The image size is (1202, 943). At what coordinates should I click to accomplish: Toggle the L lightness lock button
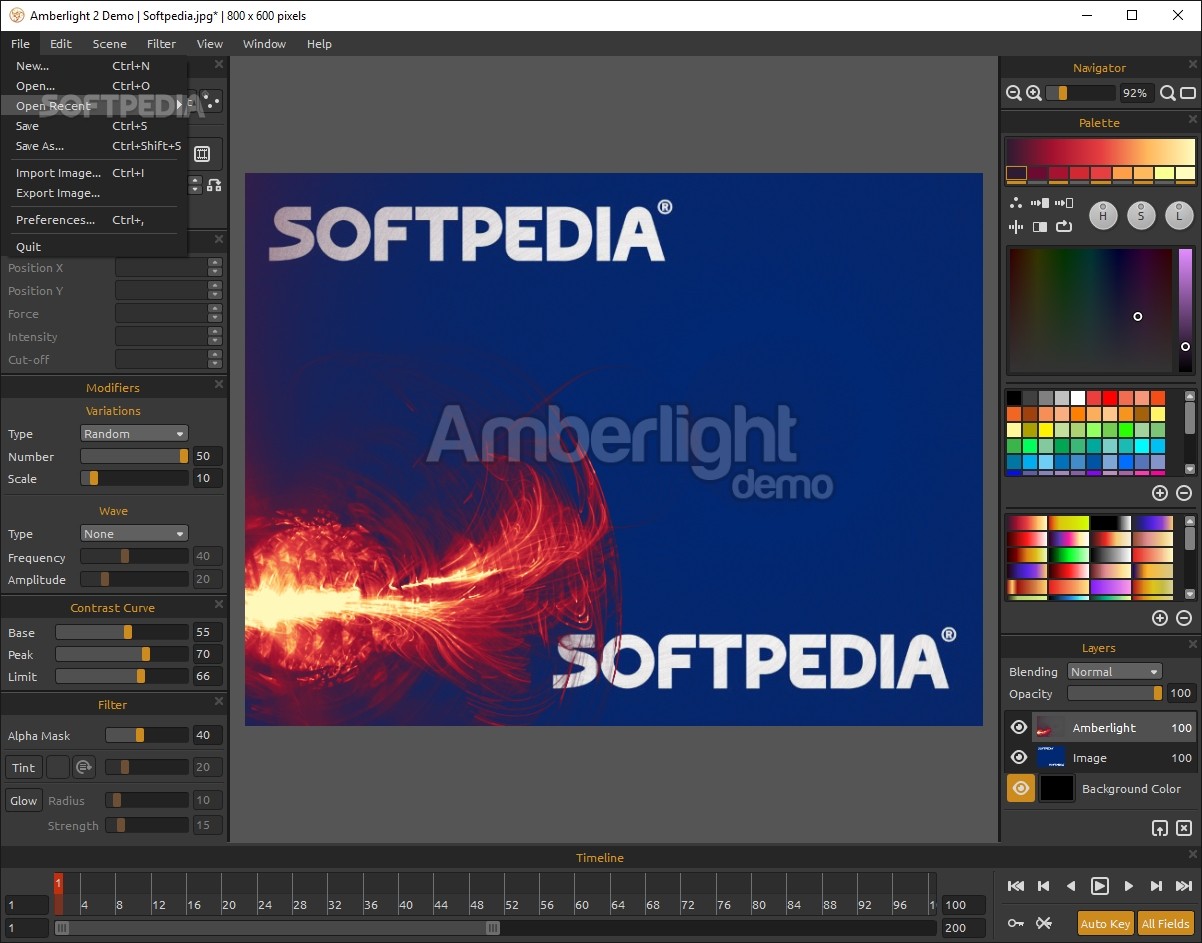pos(1179,215)
